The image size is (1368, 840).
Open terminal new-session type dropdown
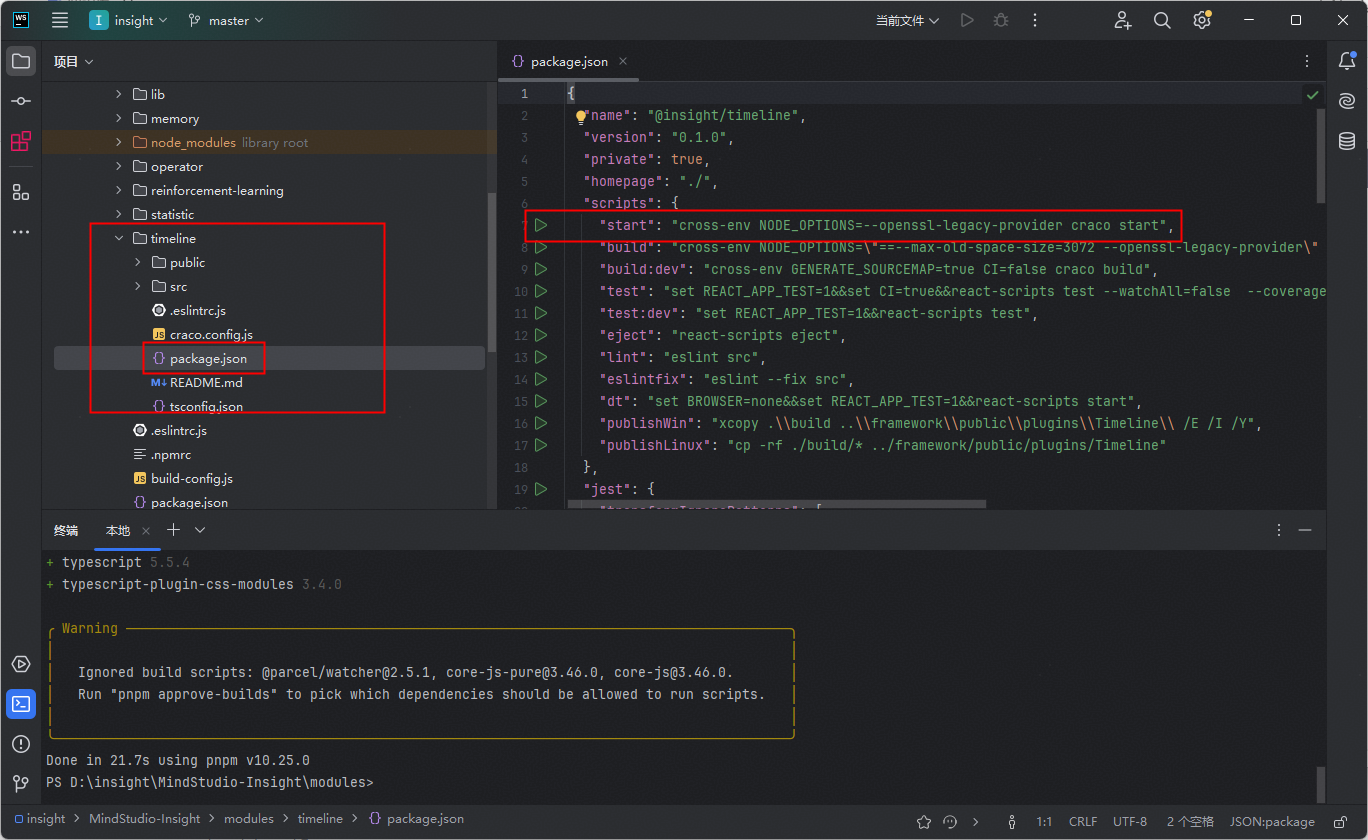200,530
